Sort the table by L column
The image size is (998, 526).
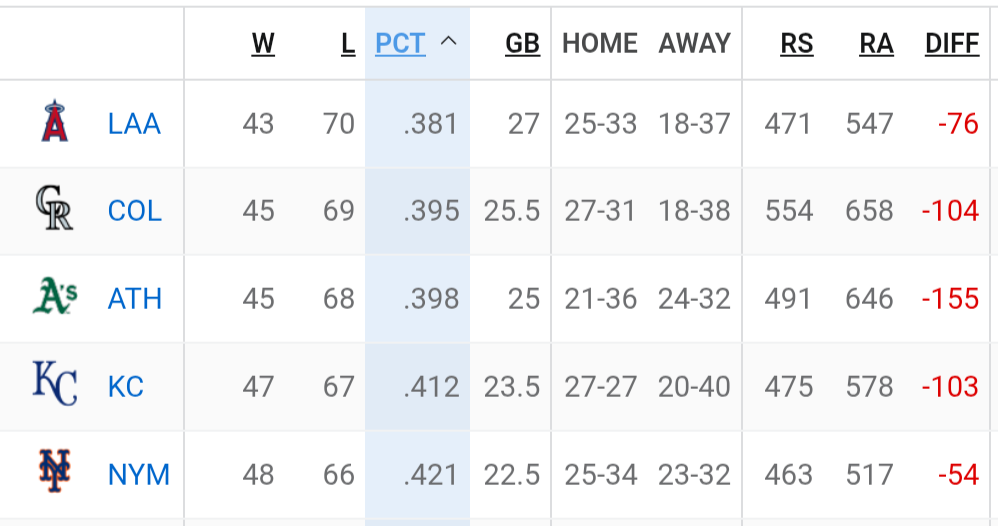click(x=348, y=43)
